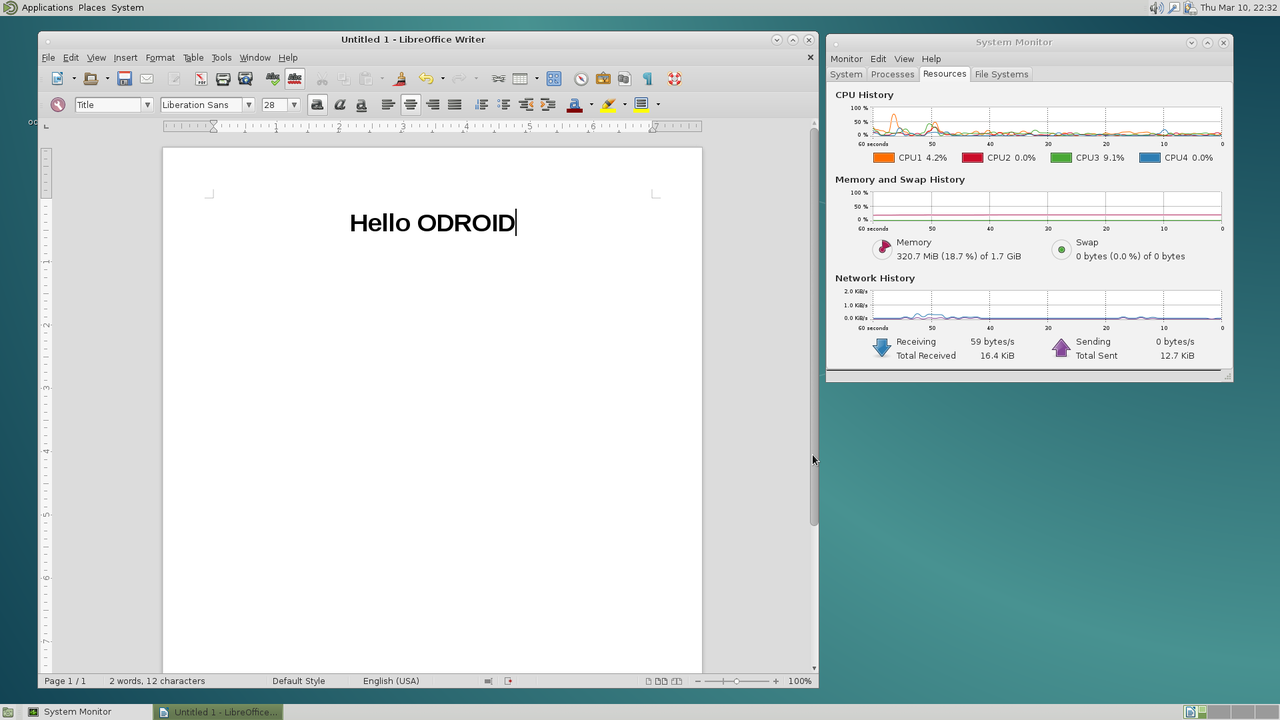Open the Navigator compass icon
This screenshot has height=720, width=1280.
(581, 79)
